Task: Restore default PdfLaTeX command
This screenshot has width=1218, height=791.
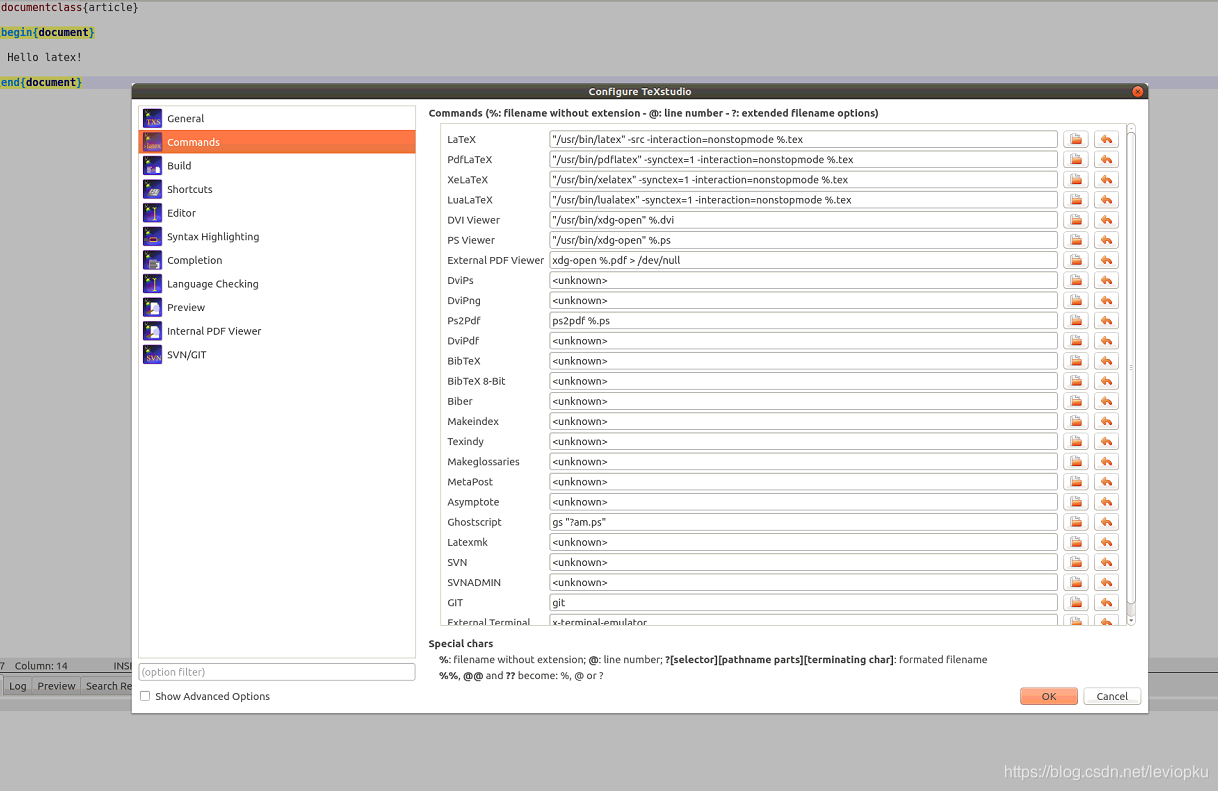Action: pyautogui.click(x=1106, y=159)
